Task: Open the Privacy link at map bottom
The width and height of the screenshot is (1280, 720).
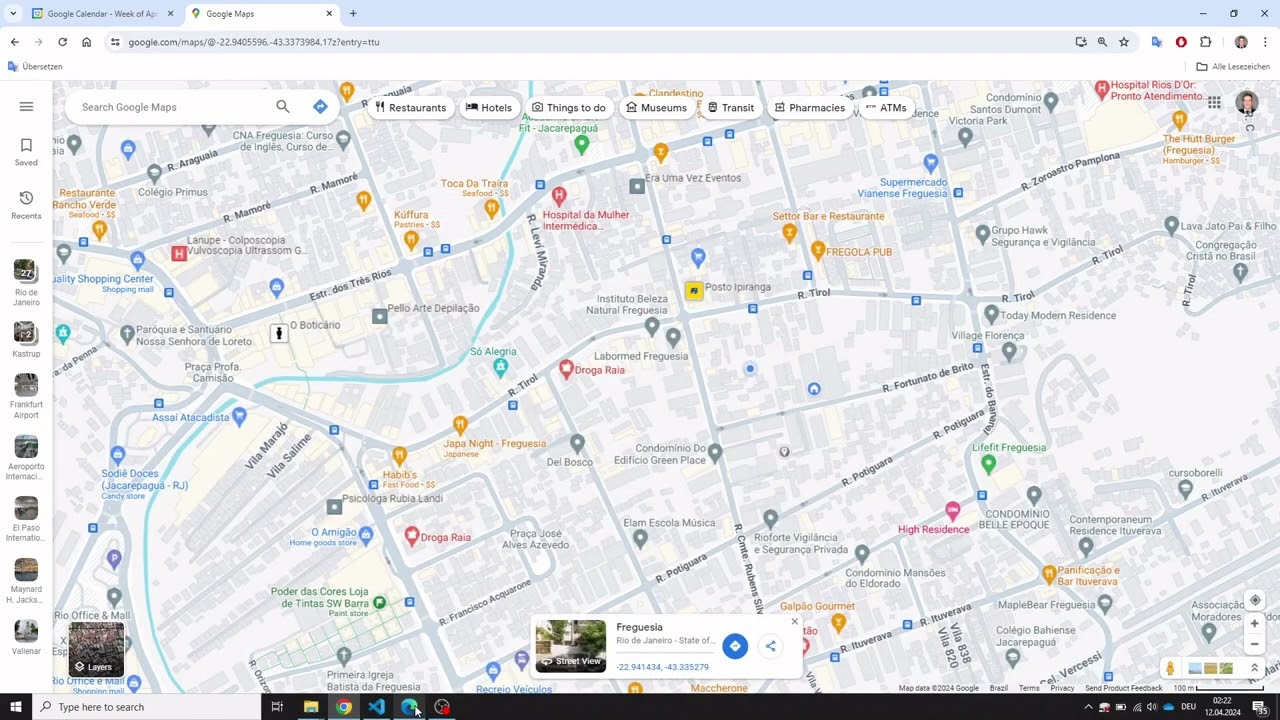Action: (x=1062, y=688)
